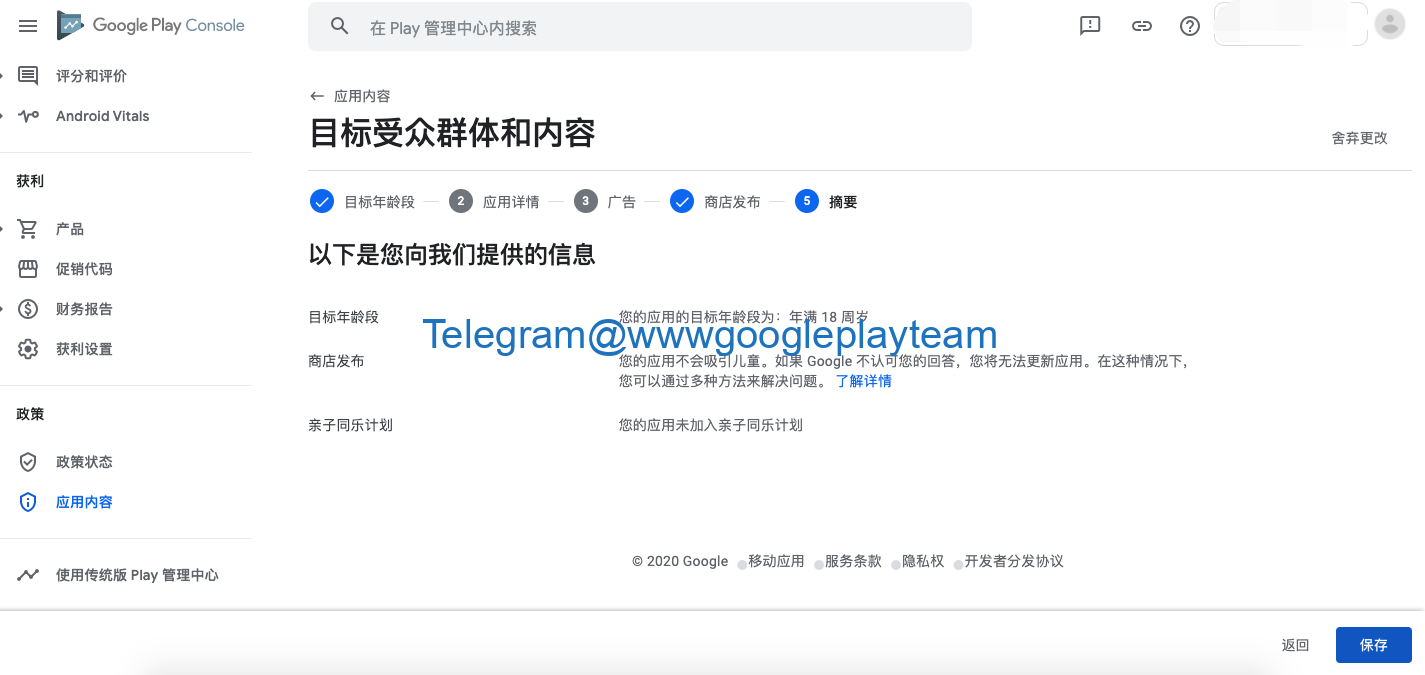
Task: Click the account name box
Action: coord(1290,24)
